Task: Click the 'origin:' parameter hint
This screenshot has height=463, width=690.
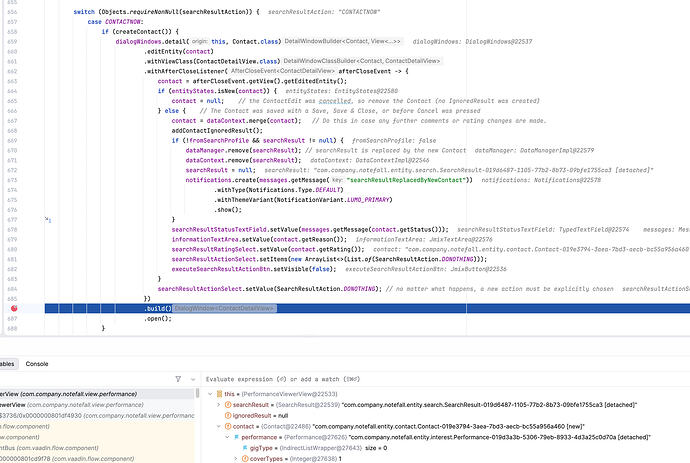Action: (200, 41)
